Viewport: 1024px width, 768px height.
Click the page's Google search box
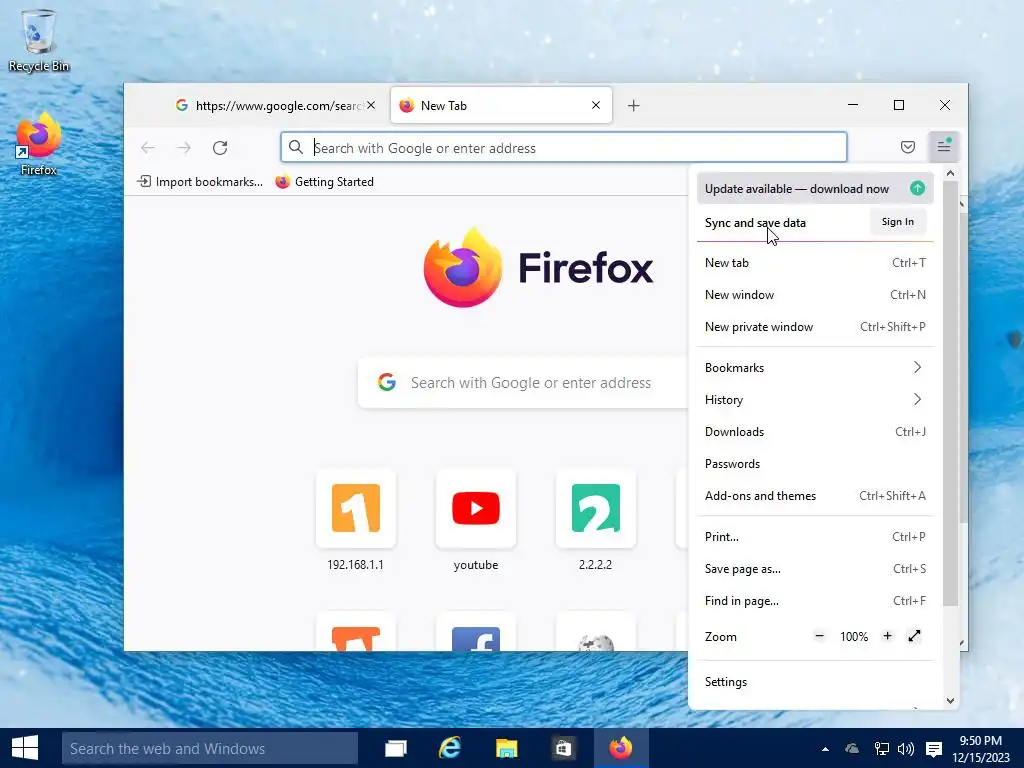(x=522, y=383)
